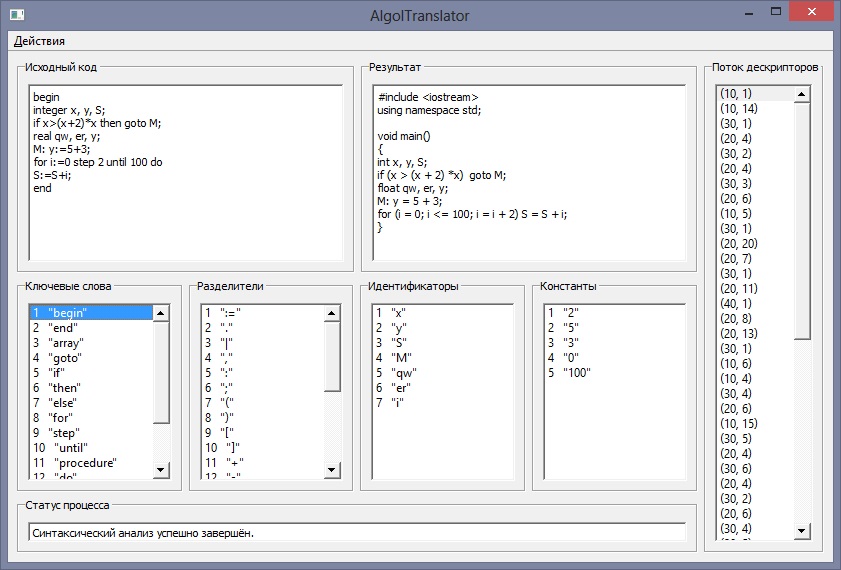
Task: Click in the Результат output text area
Action: point(529,173)
